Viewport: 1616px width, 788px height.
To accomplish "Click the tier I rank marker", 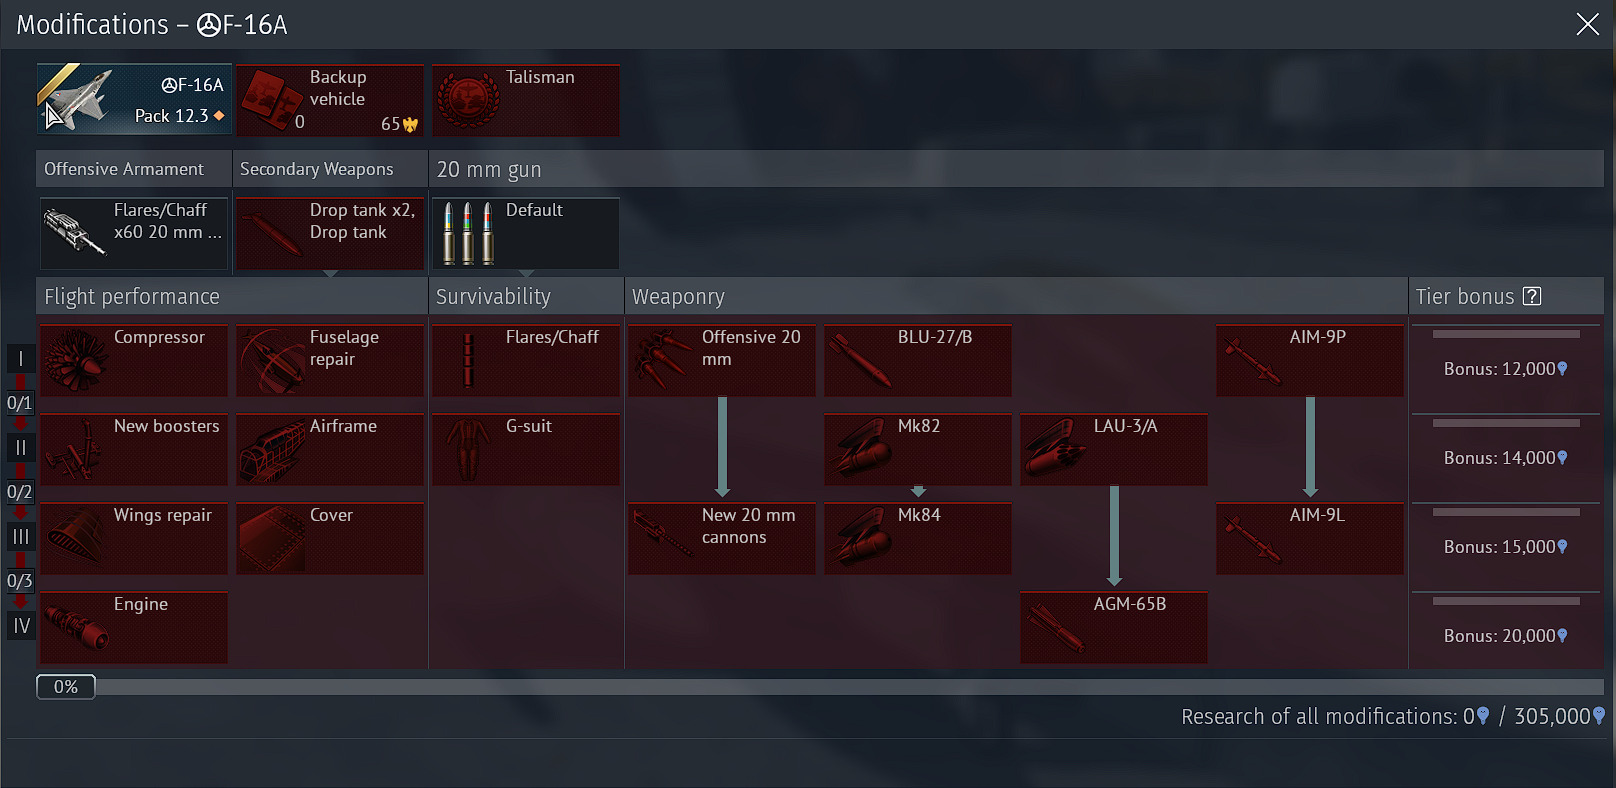I will coord(21,359).
